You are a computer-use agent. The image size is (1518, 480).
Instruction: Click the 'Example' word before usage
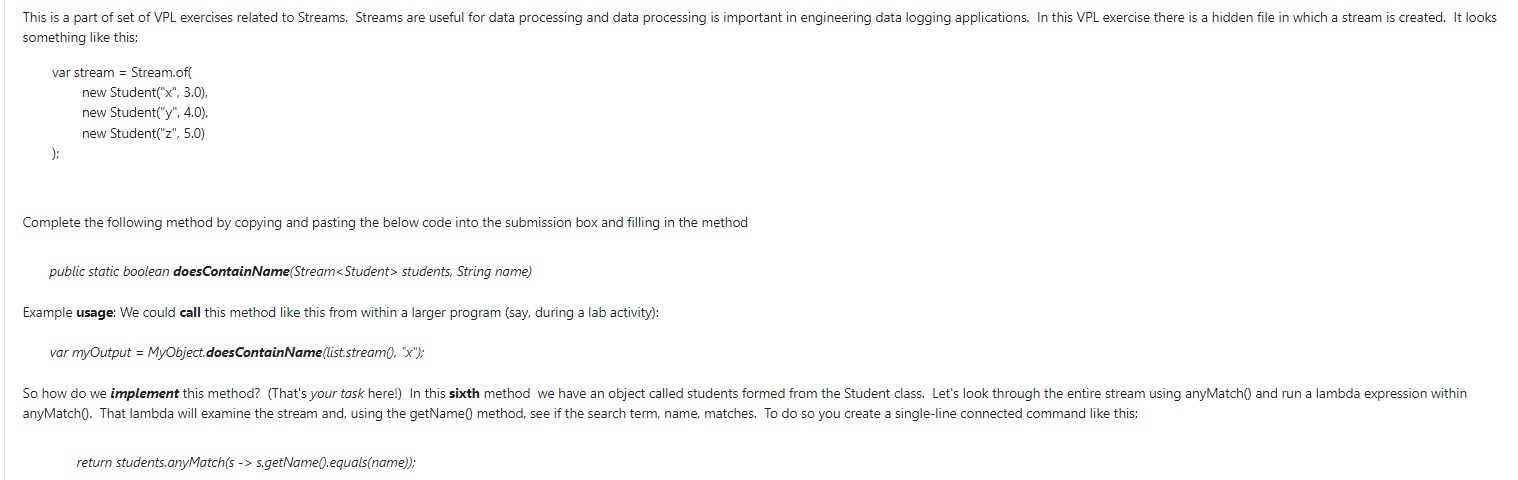tap(47, 313)
